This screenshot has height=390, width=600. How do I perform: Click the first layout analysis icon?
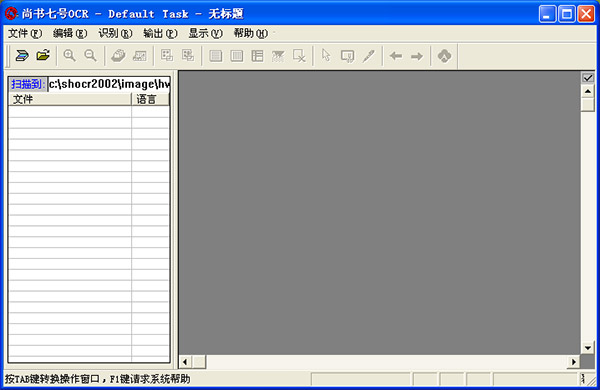[167, 56]
